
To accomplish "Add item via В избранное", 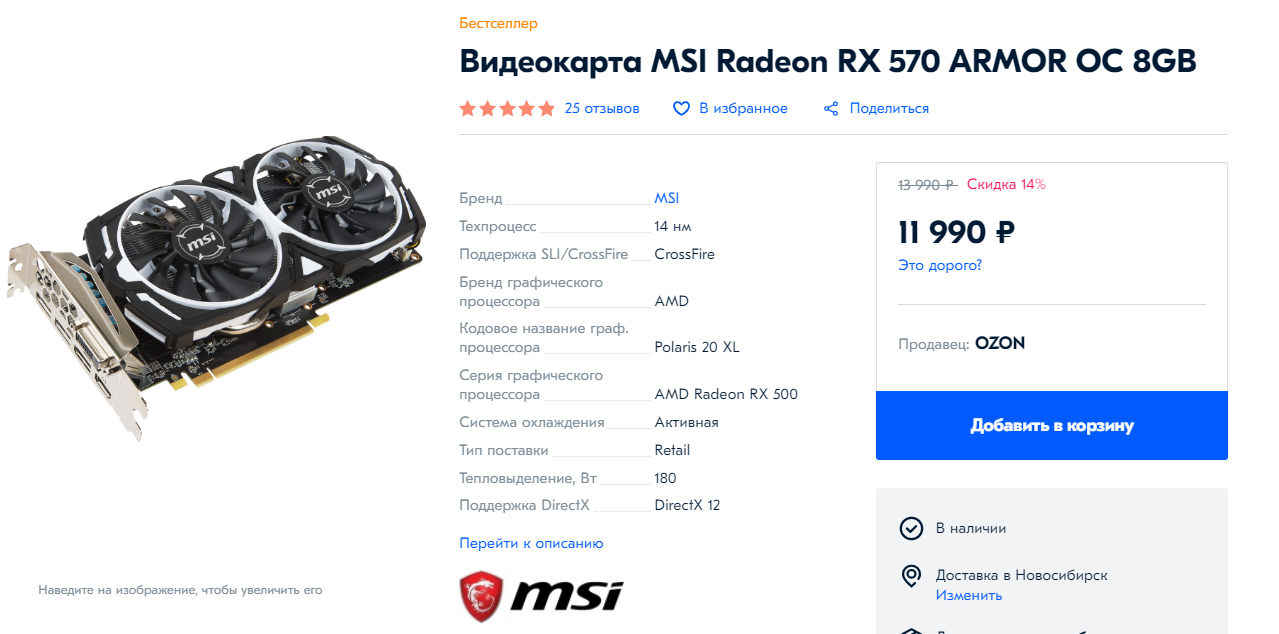I will [x=743, y=108].
